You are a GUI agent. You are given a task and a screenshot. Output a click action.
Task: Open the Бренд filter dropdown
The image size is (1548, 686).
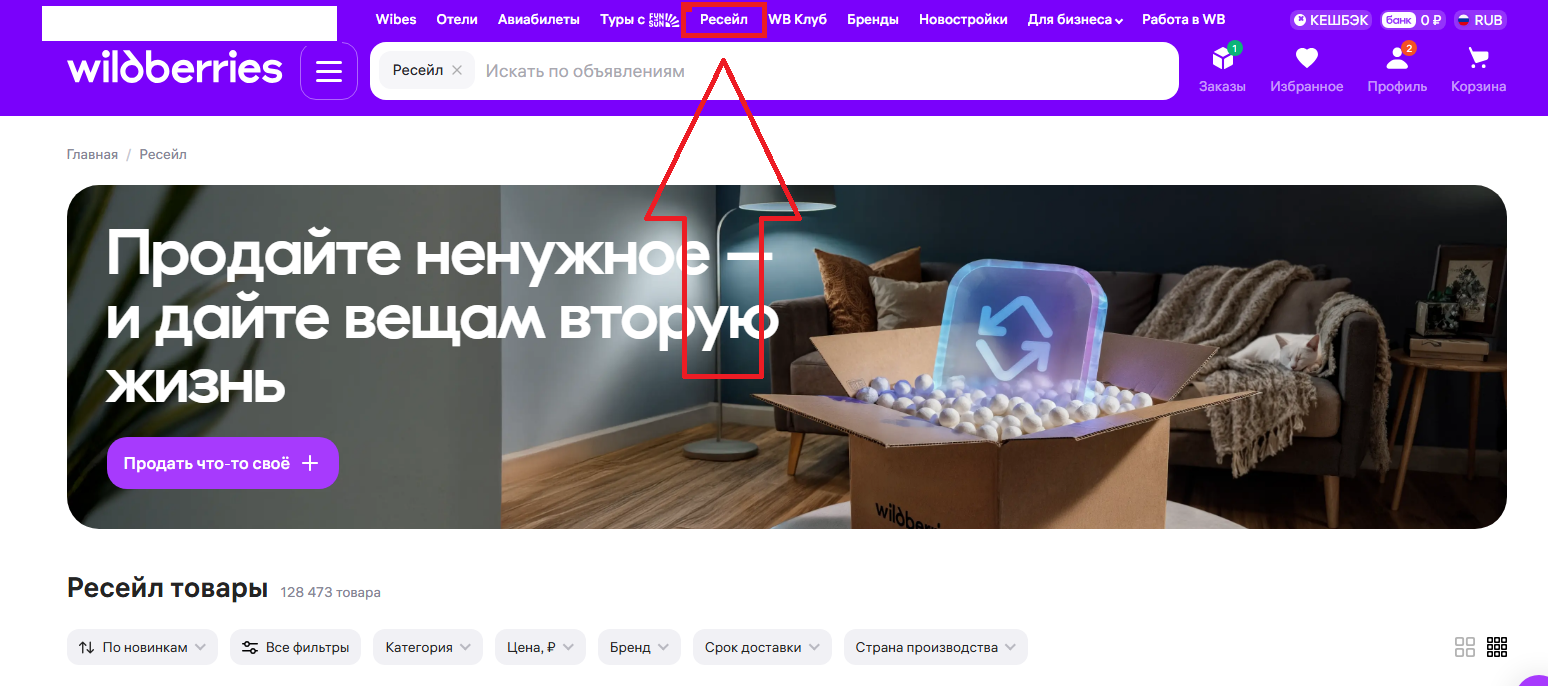click(637, 647)
